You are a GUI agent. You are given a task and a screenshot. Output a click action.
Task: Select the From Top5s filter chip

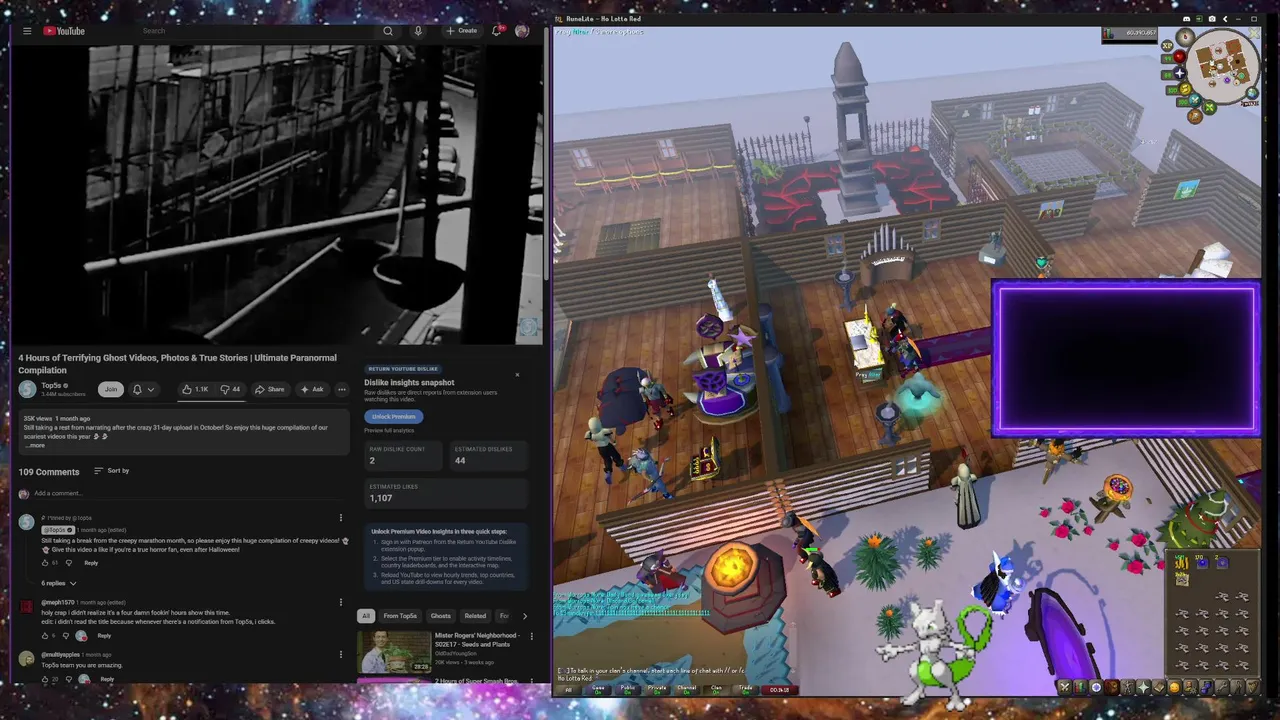[400, 616]
